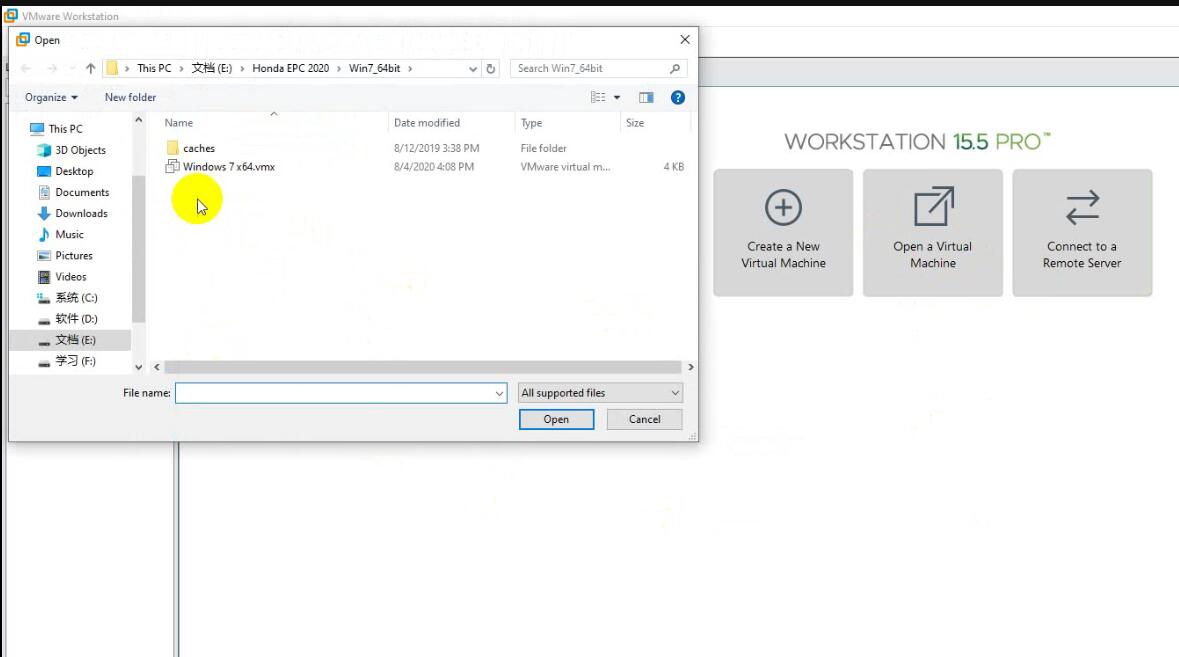Click Win7_64bit in the breadcrumb
This screenshot has height=657, width=1179.
(374, 68)
